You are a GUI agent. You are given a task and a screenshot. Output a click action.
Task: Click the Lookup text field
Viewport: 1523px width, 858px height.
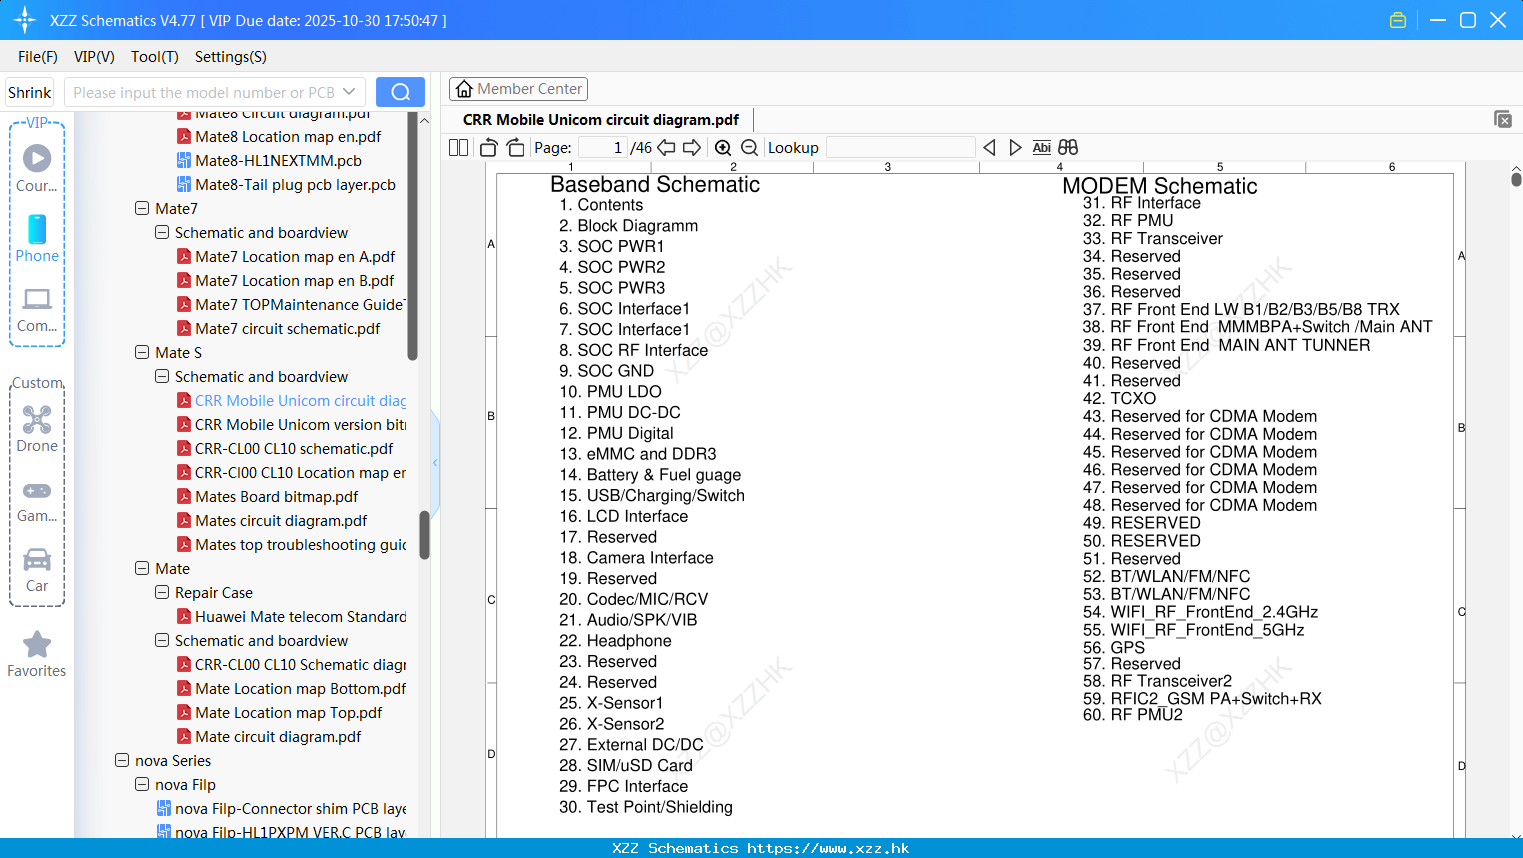[900, 147]
